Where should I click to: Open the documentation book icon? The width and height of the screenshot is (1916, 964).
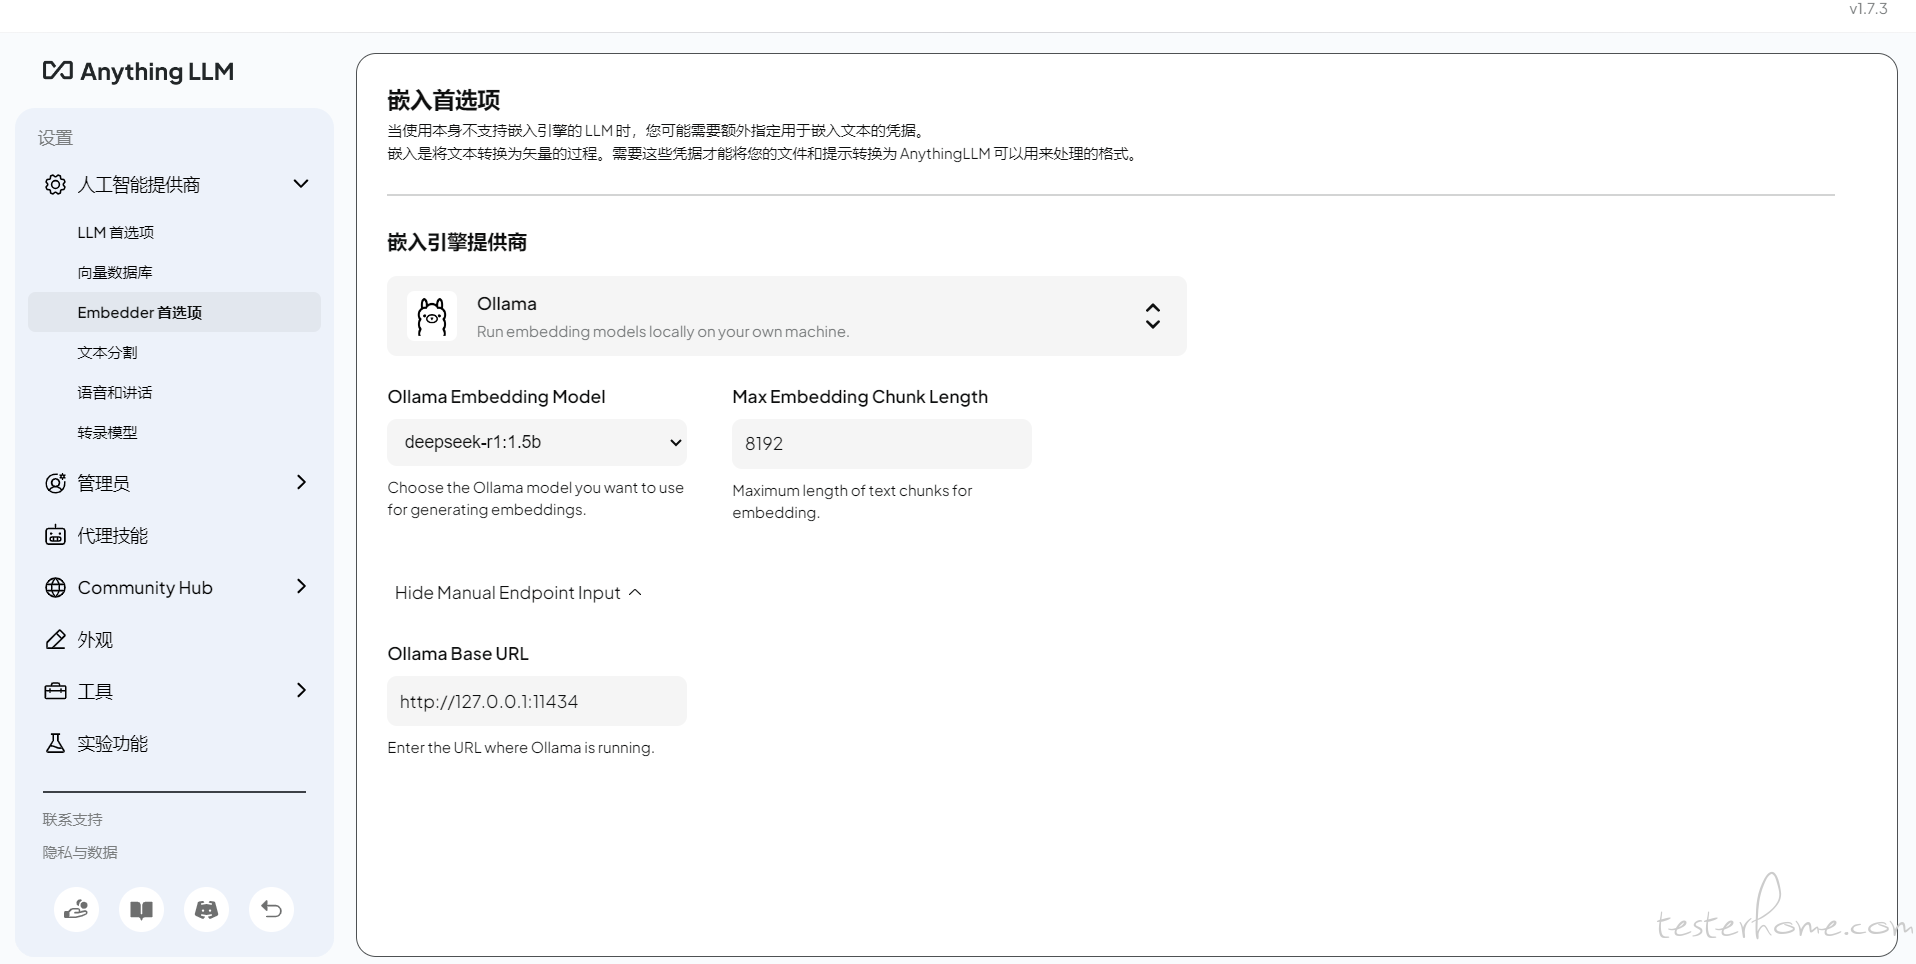click(141, 909)
